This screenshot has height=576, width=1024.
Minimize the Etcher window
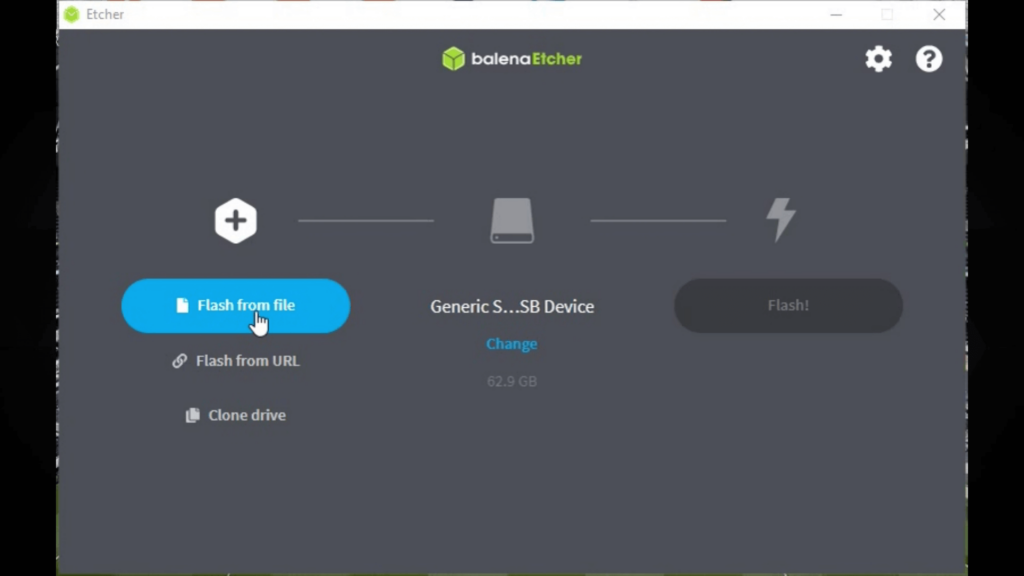(836, 14)
